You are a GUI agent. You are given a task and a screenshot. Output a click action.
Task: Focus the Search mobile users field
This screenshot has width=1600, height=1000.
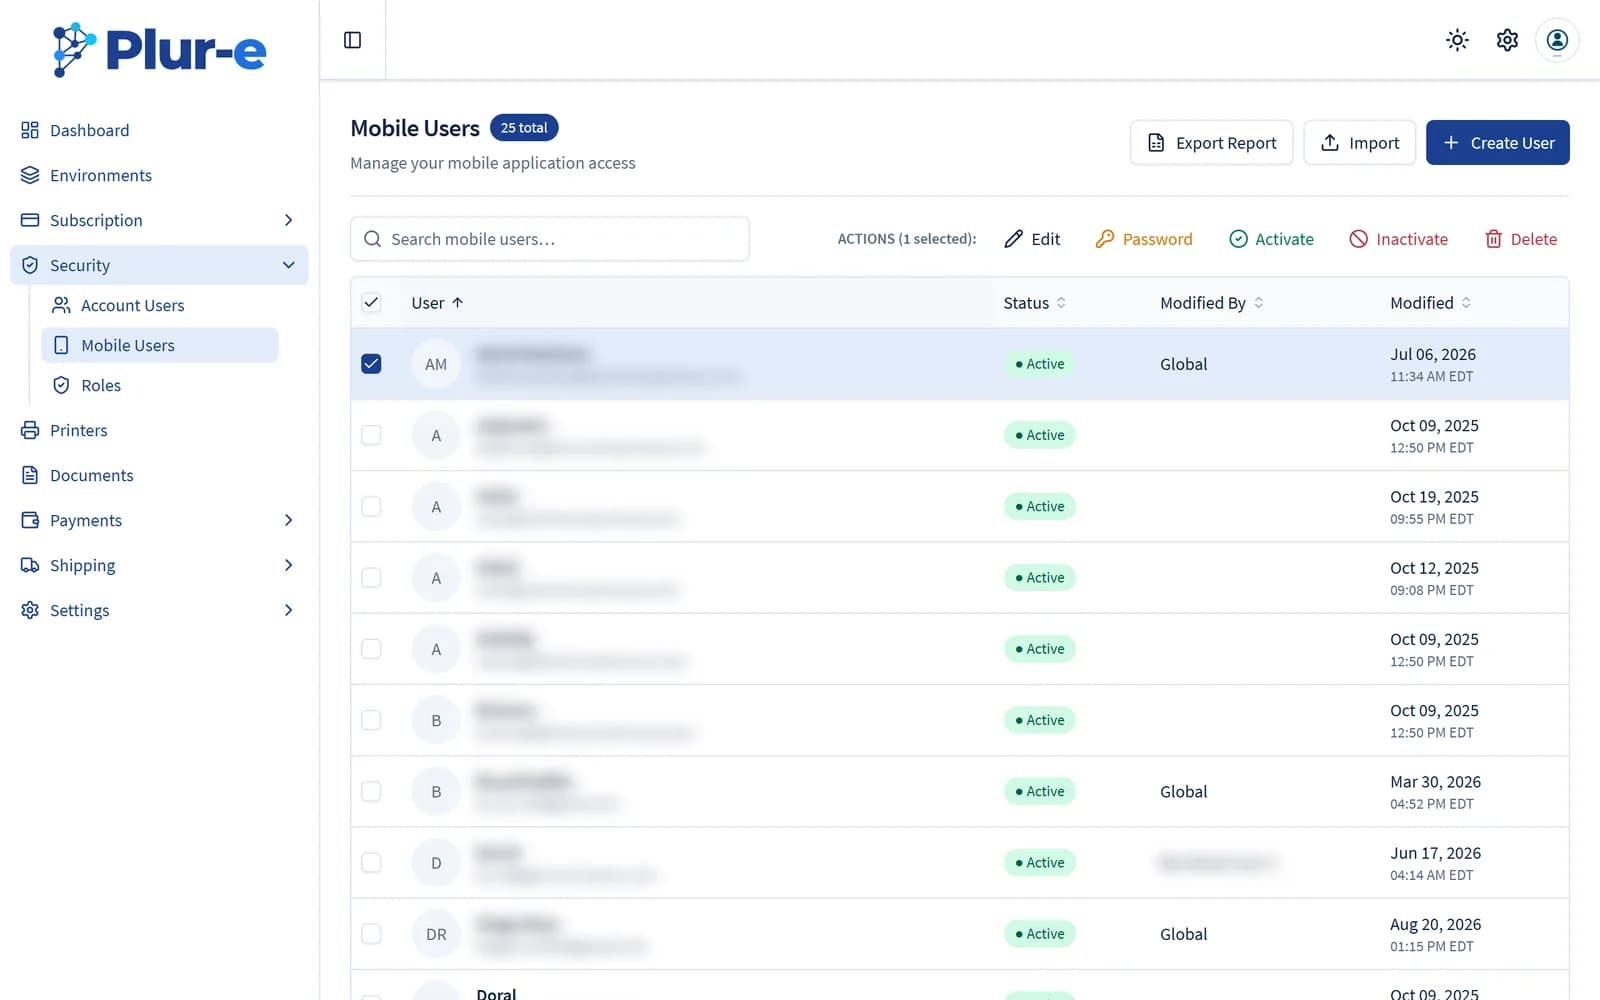[550, 239]
